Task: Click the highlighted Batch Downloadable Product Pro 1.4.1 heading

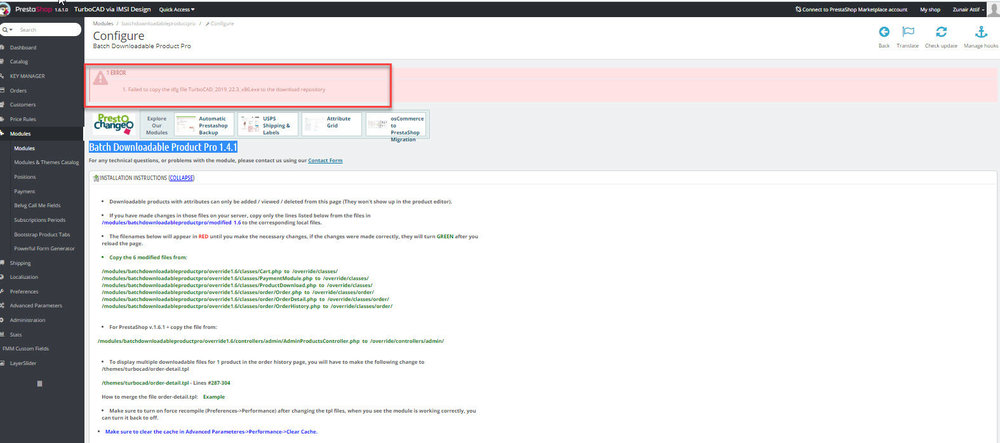Action: point(163,147)
